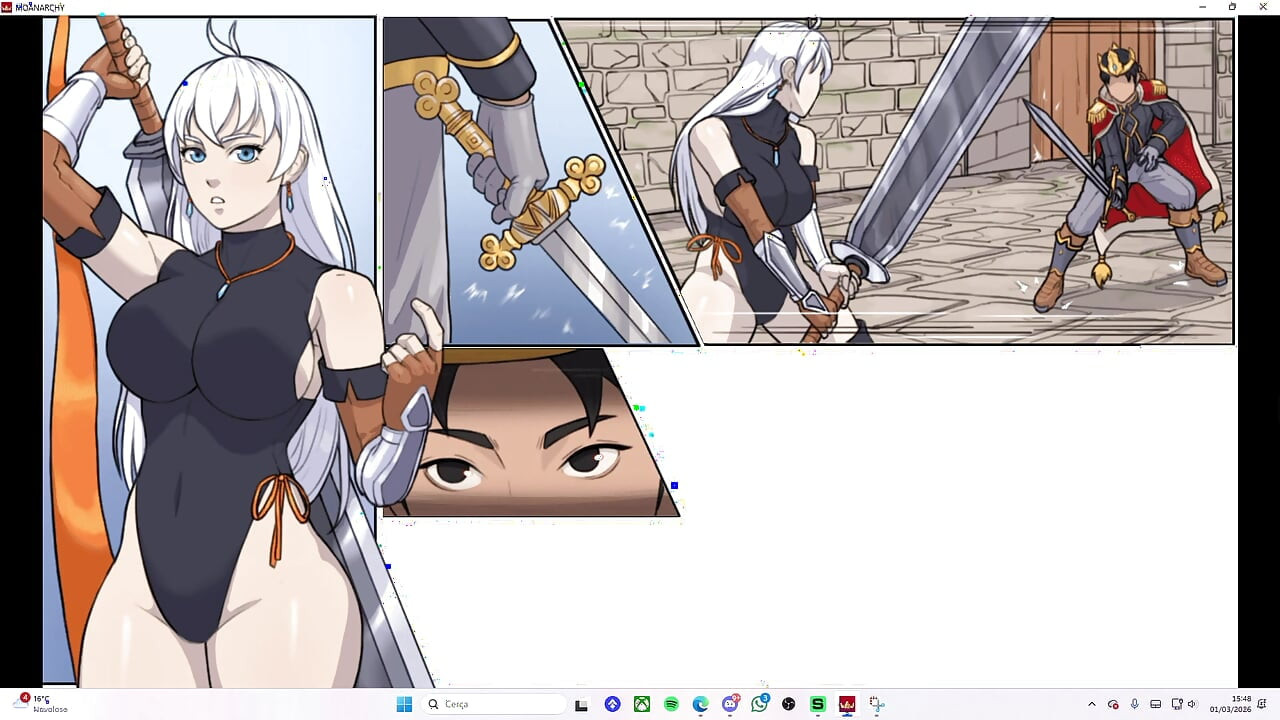The width and height of the screenshot is (1280, 720).
Task: Open network settings tray icon
Action: tap(1176, 704)
